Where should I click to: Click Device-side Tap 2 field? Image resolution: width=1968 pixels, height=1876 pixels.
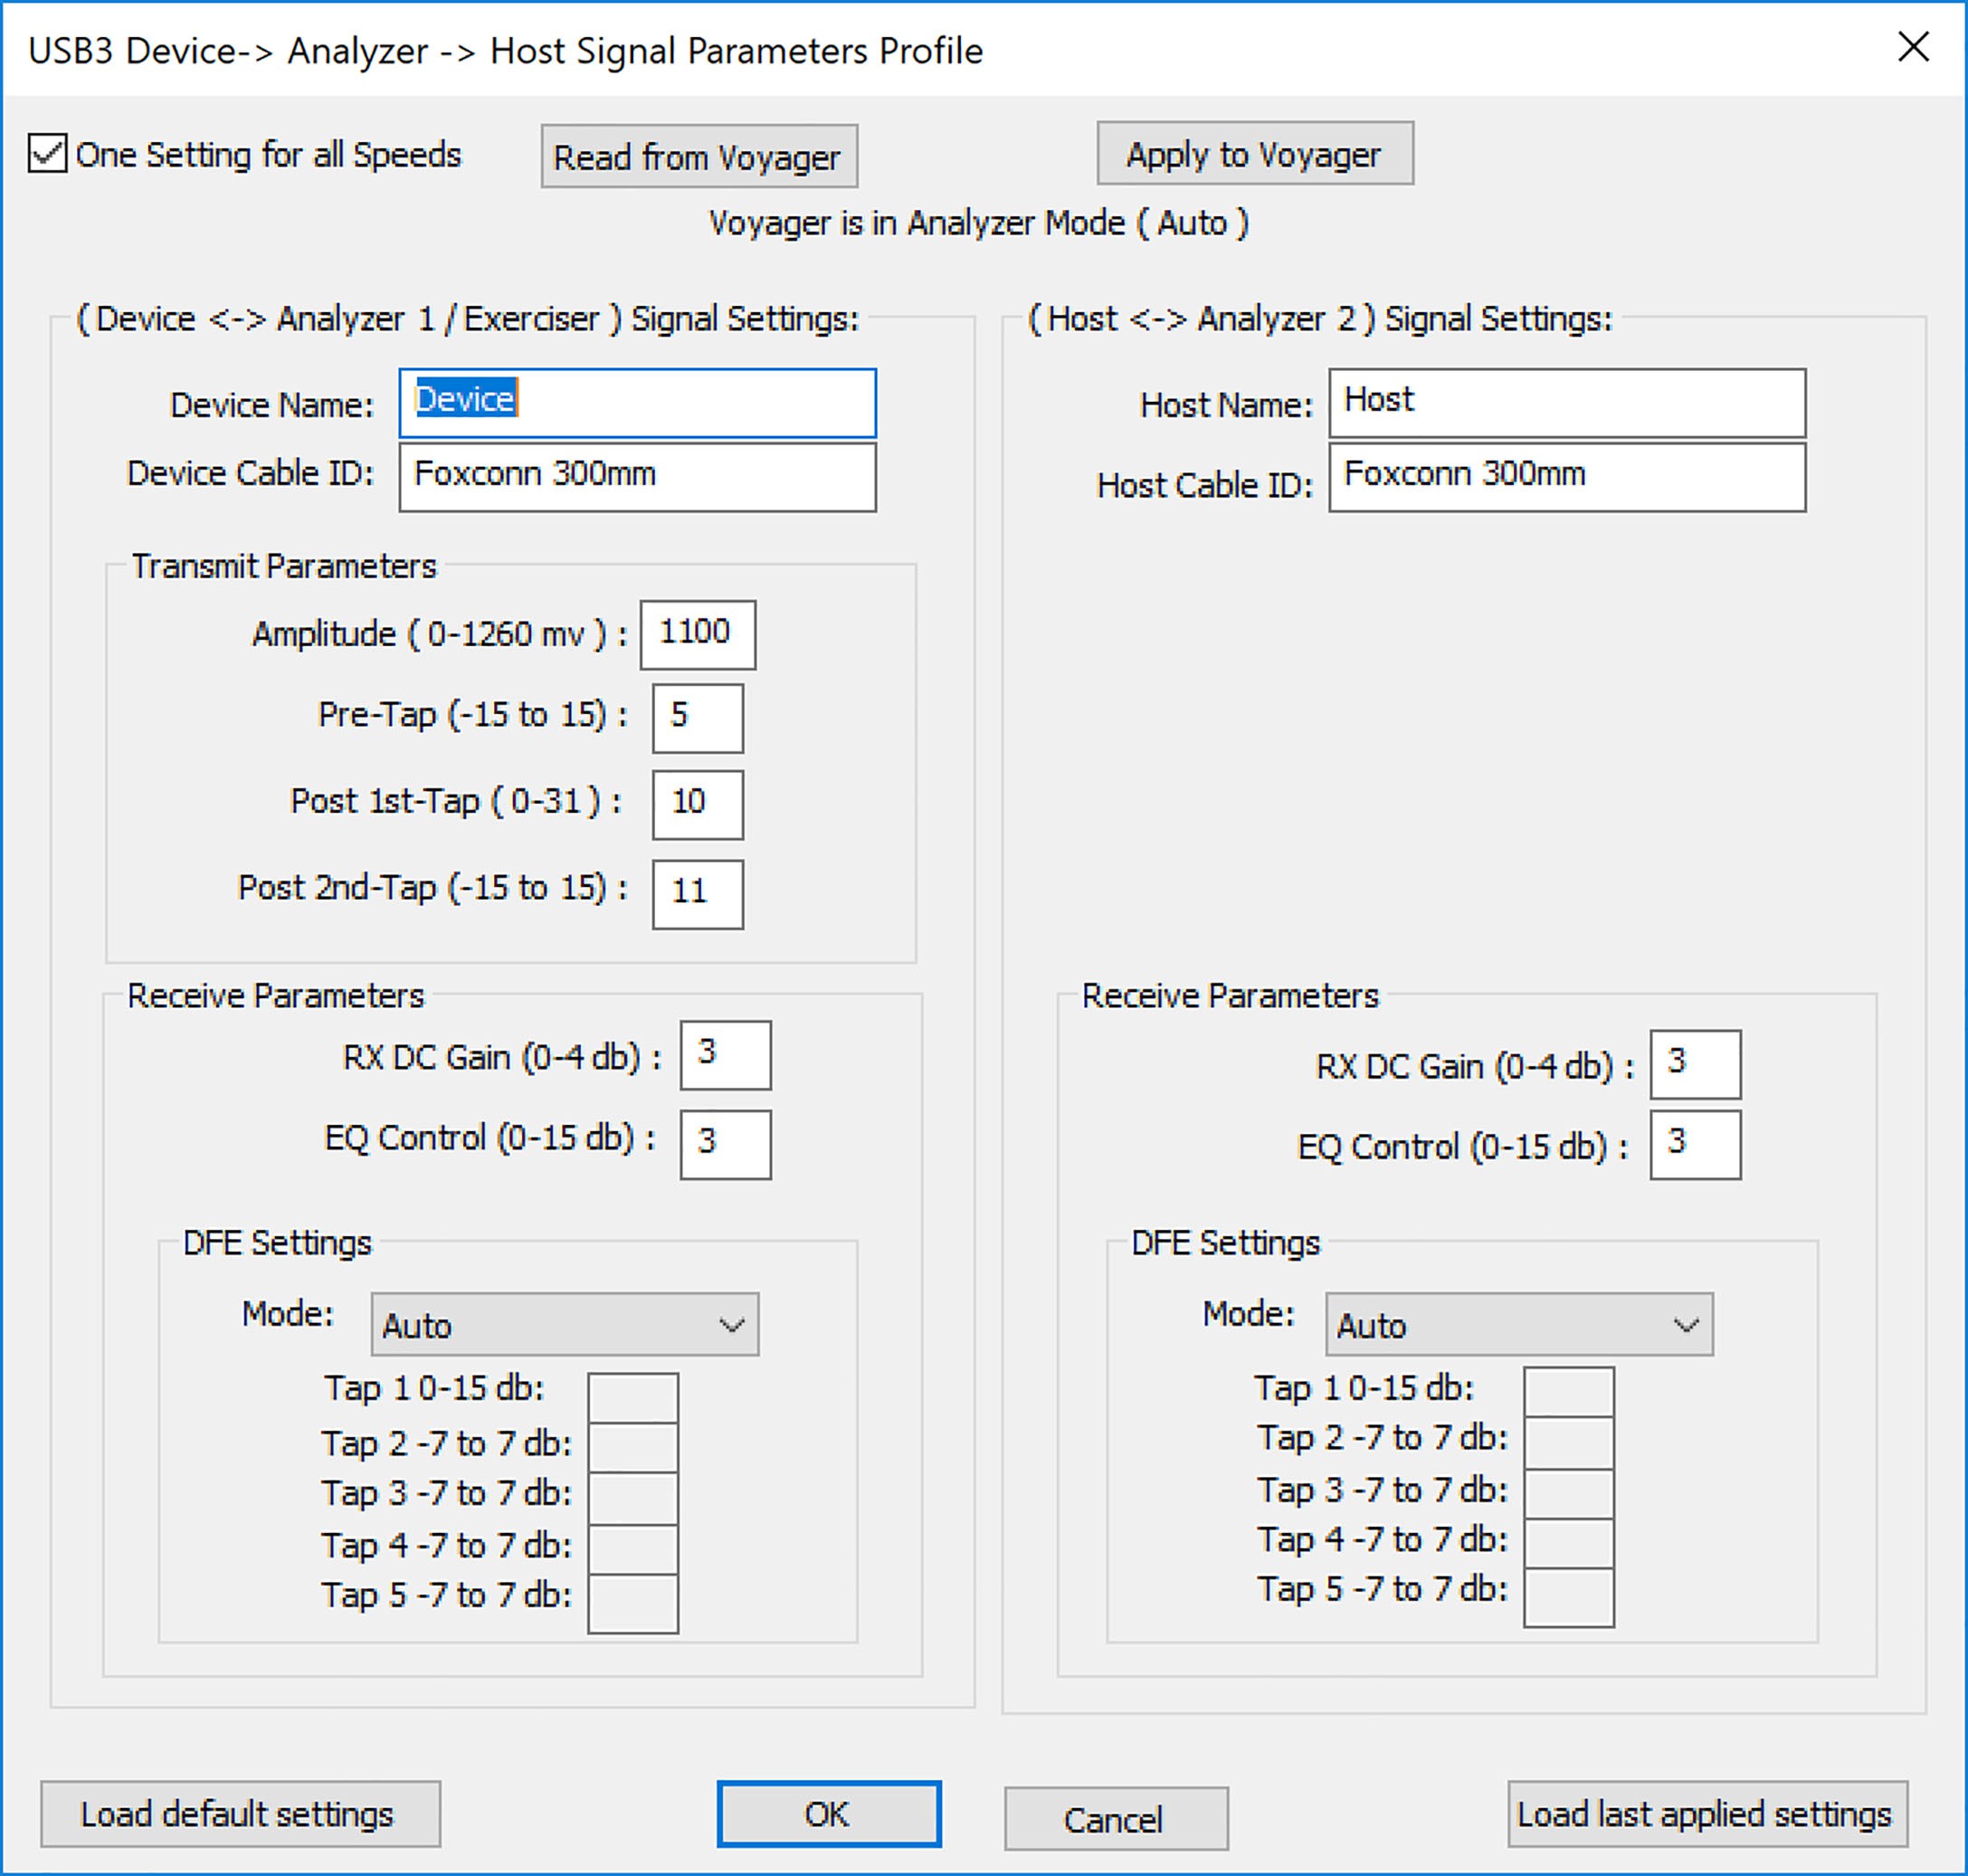[x=633, y=1447]
